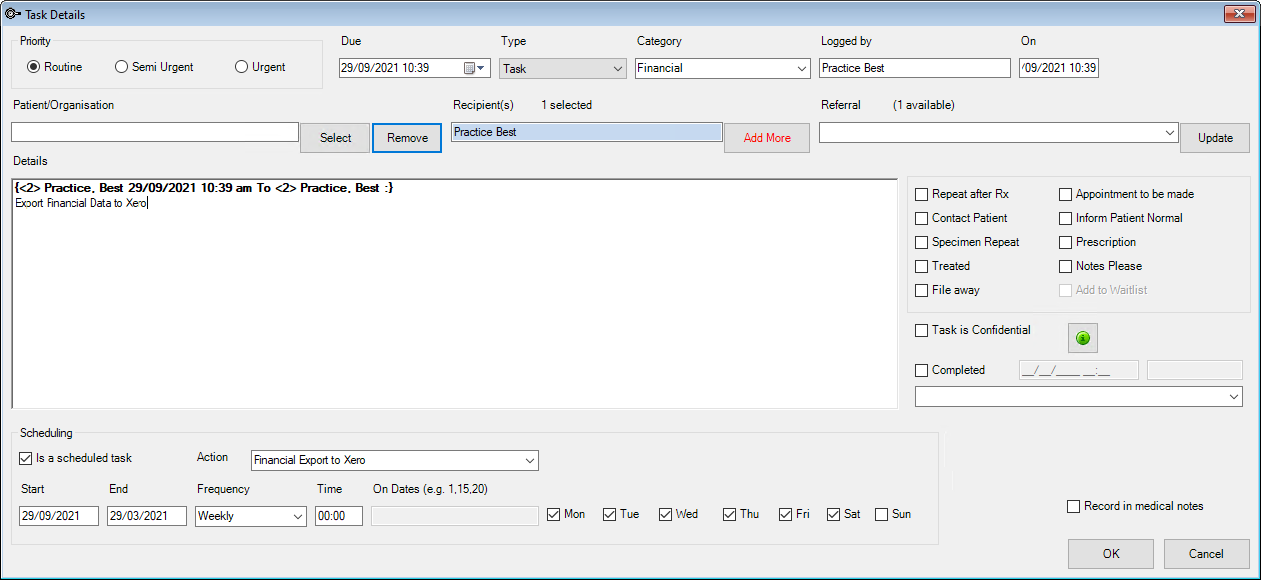Confirm the task with OK

1111,554
